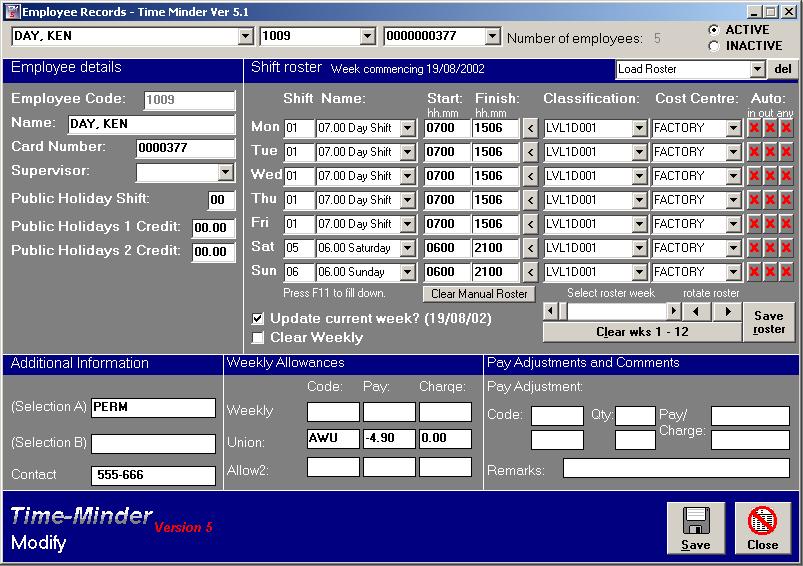Click the Sunday copy-time arrow button
803x566 pixels.
click(x=531, y=272)
